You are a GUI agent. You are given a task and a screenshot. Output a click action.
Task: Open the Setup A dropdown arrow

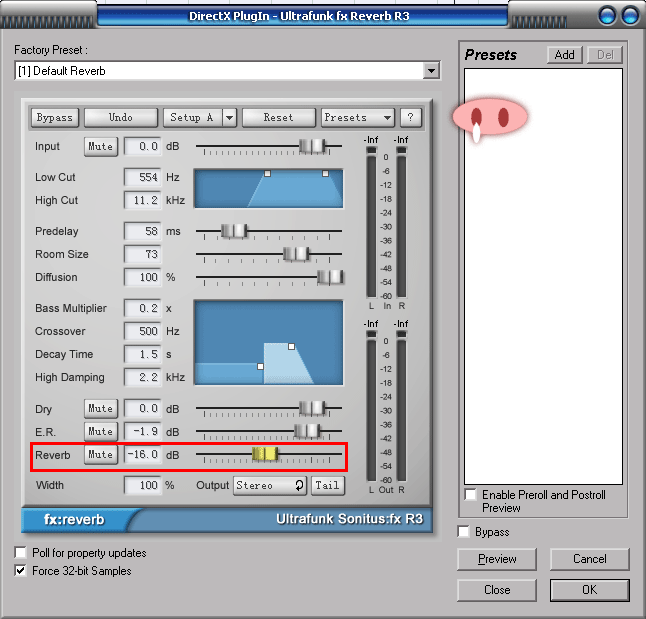pyautogui.click(x=229, y=117)
